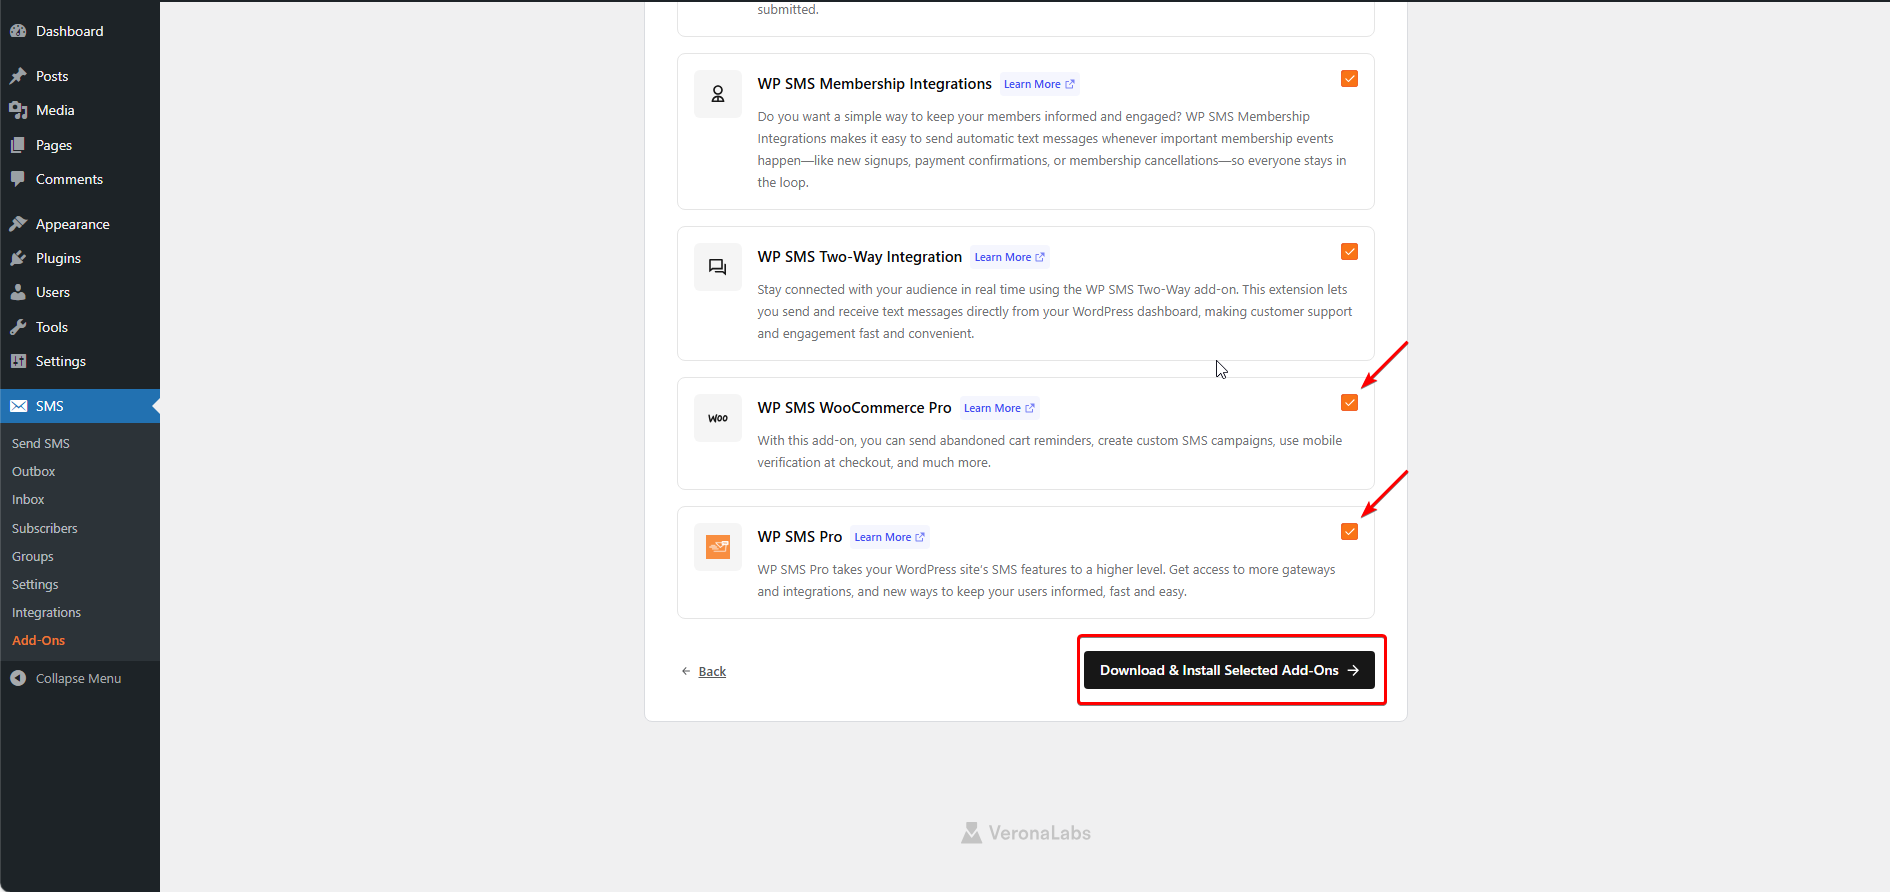Click the Posts pushpin icon

18,76
